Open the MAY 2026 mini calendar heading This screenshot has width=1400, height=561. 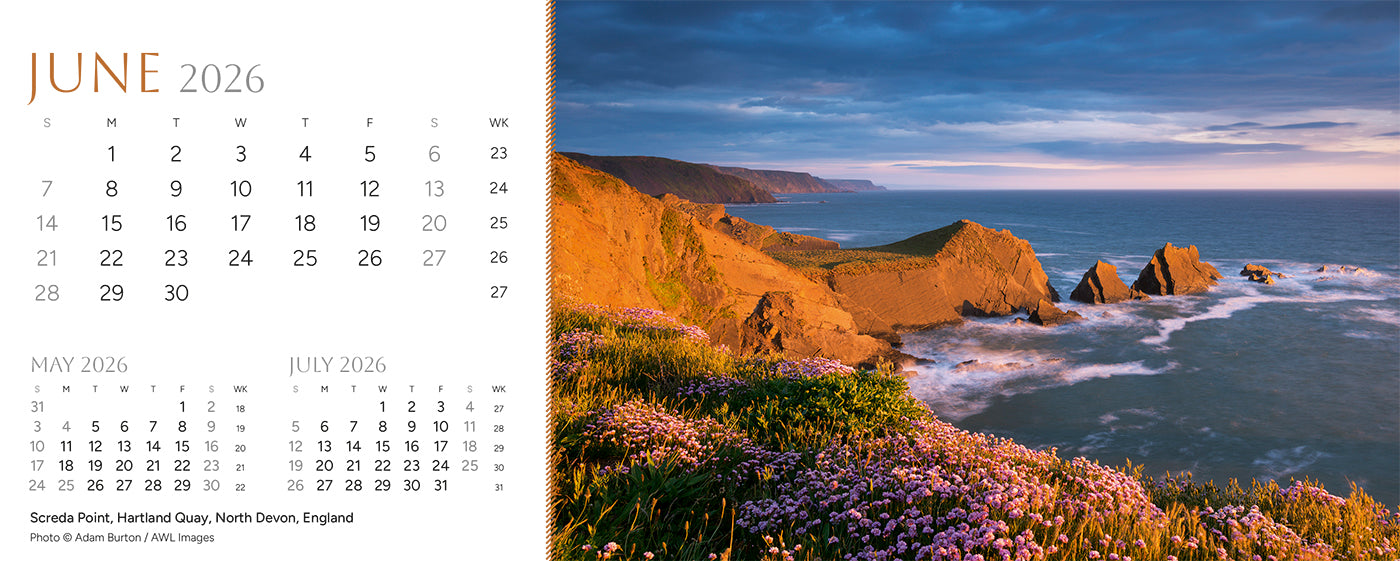(x=79, y=365)
